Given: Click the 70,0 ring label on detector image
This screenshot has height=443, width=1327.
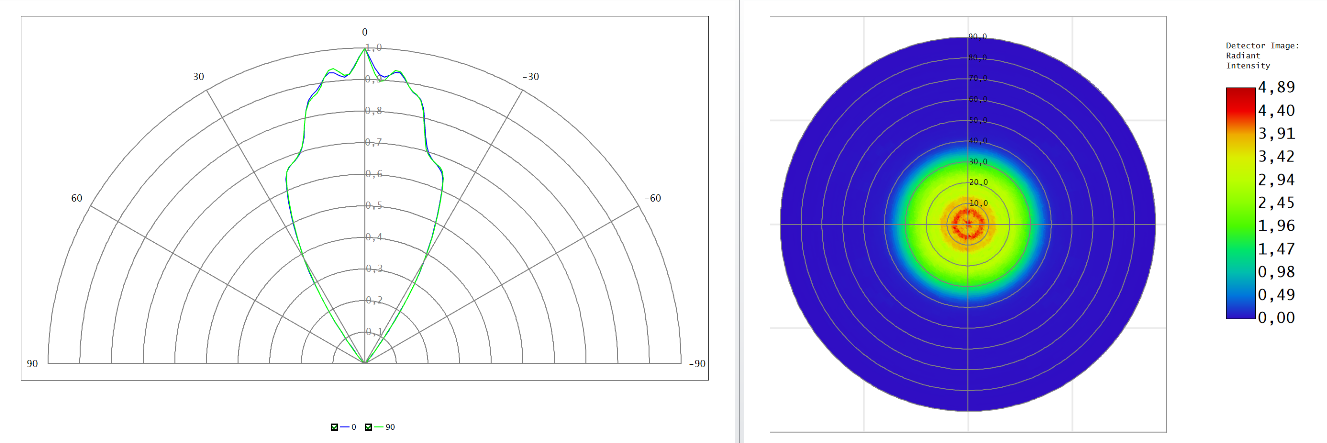Looking at the screenshot, I should (x=978, y=78).
